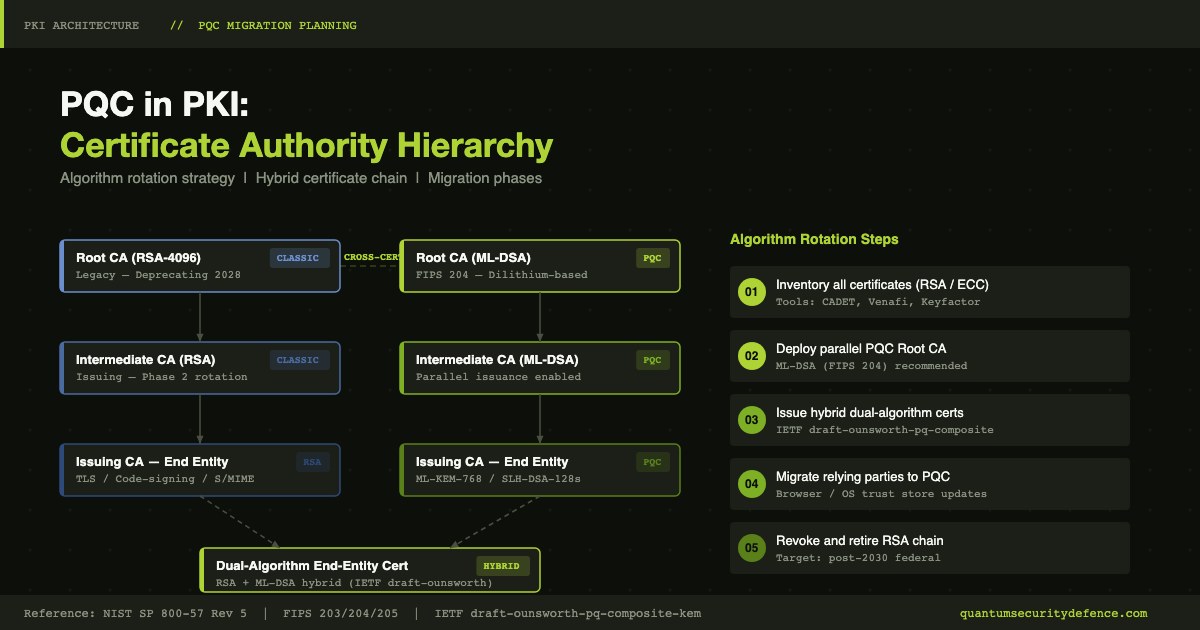Click the CROSS-CERT connector label
This screenshot has width=1200, height=630.
click(372, 257)
